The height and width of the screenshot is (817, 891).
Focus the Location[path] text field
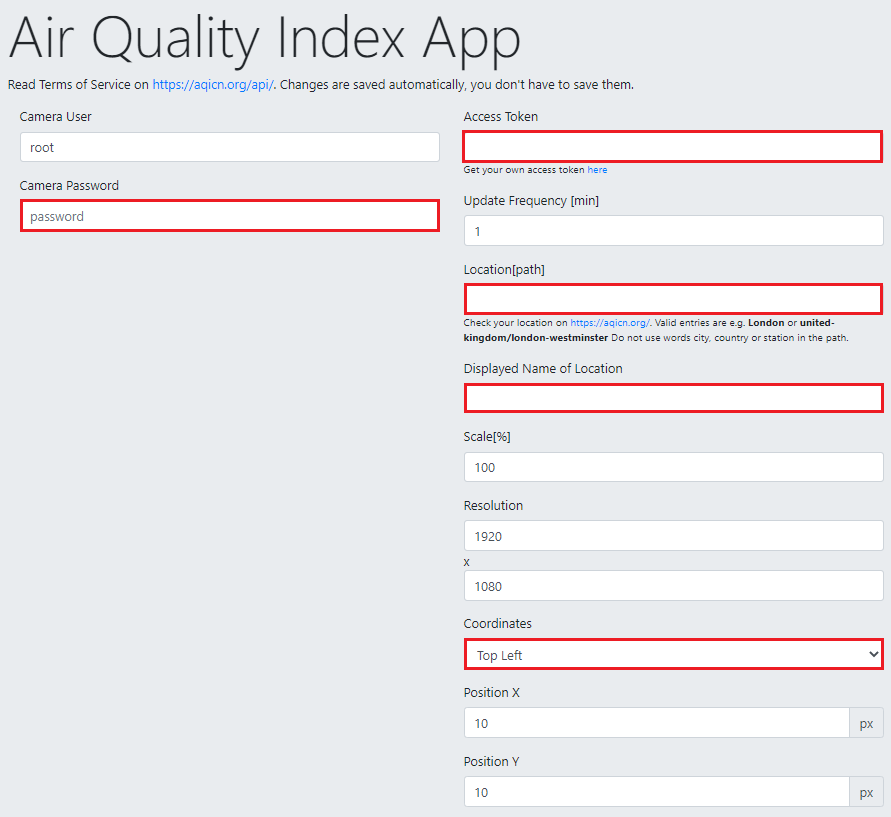(x=673, y=299)
